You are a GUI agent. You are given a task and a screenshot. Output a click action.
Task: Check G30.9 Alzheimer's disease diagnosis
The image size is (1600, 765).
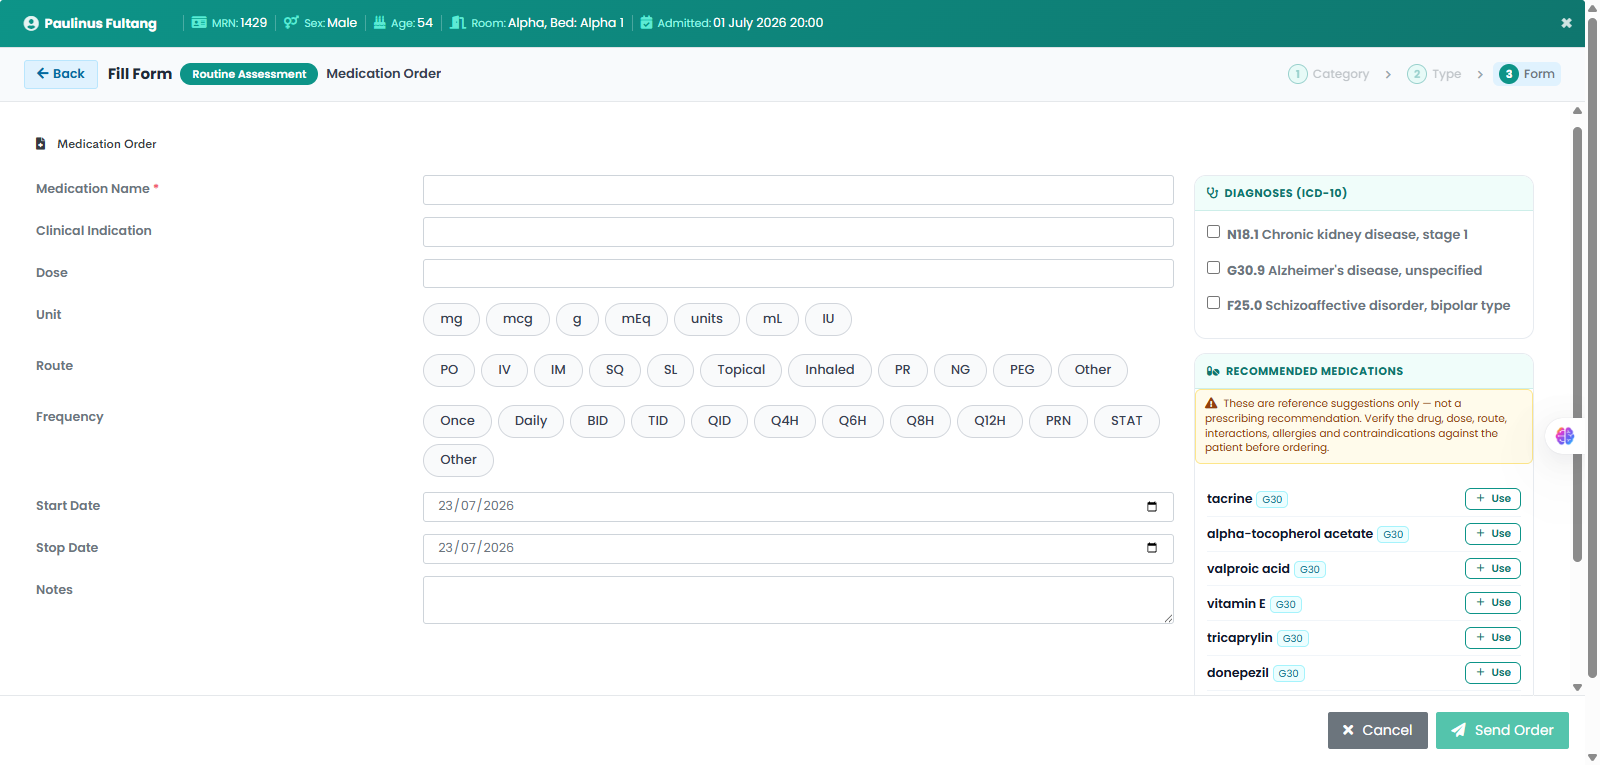pyautogui.click(x=1213, y=268)
